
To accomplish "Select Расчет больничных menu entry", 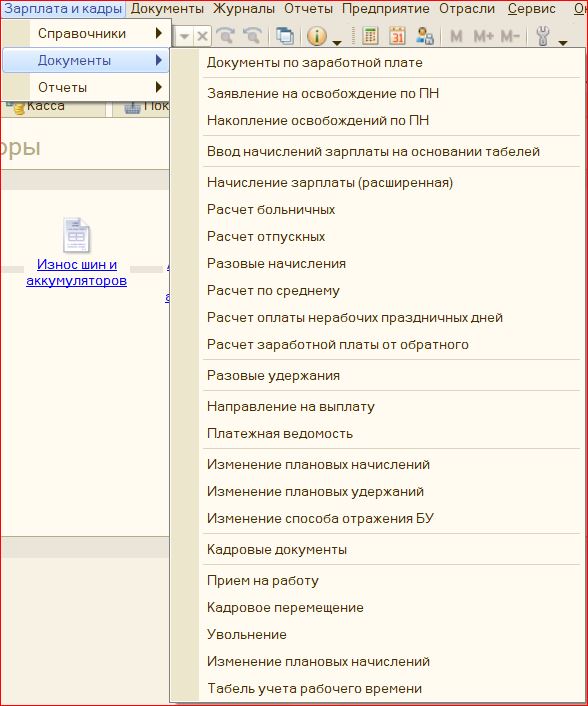I will 271,209.
